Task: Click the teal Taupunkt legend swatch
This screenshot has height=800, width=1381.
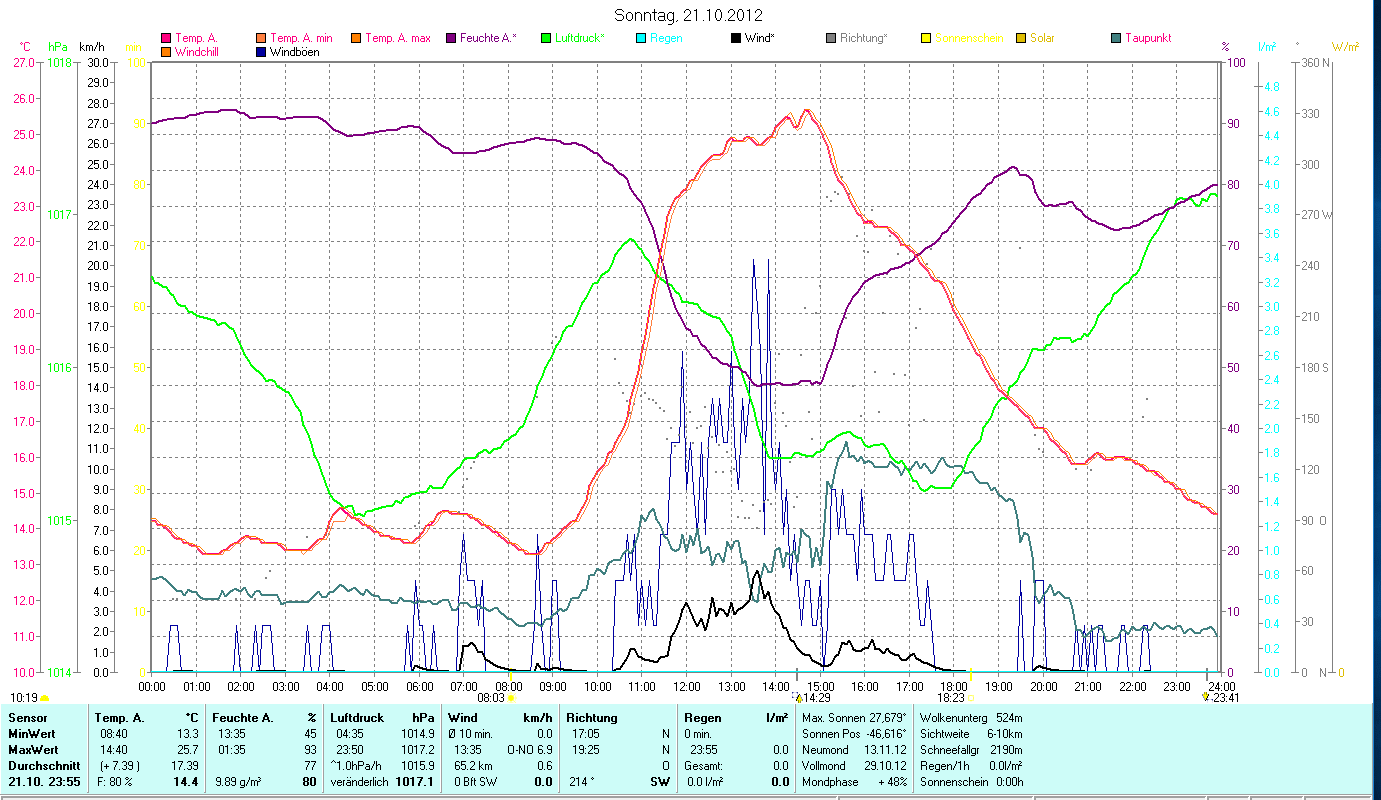Action: (1116, 38)
